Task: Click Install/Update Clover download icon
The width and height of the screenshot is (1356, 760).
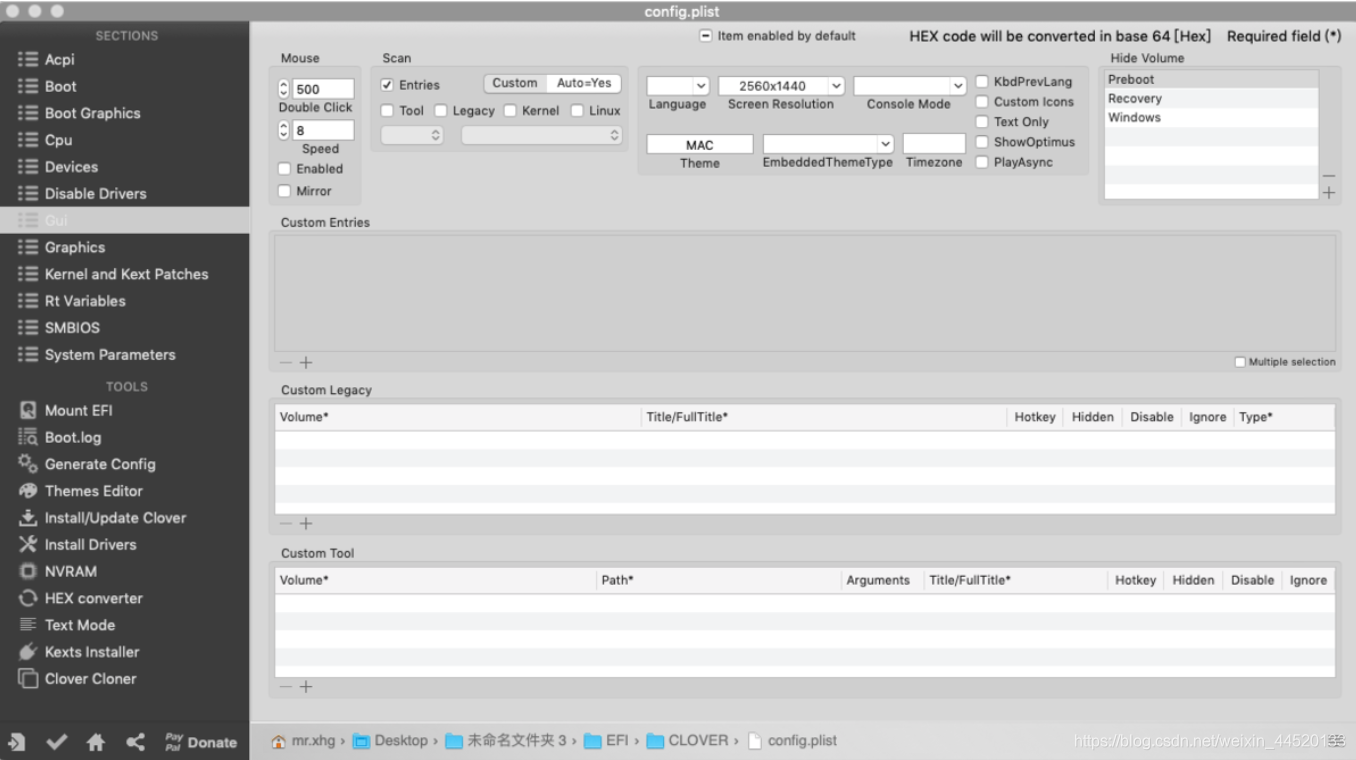Action: tap(28, 518)
